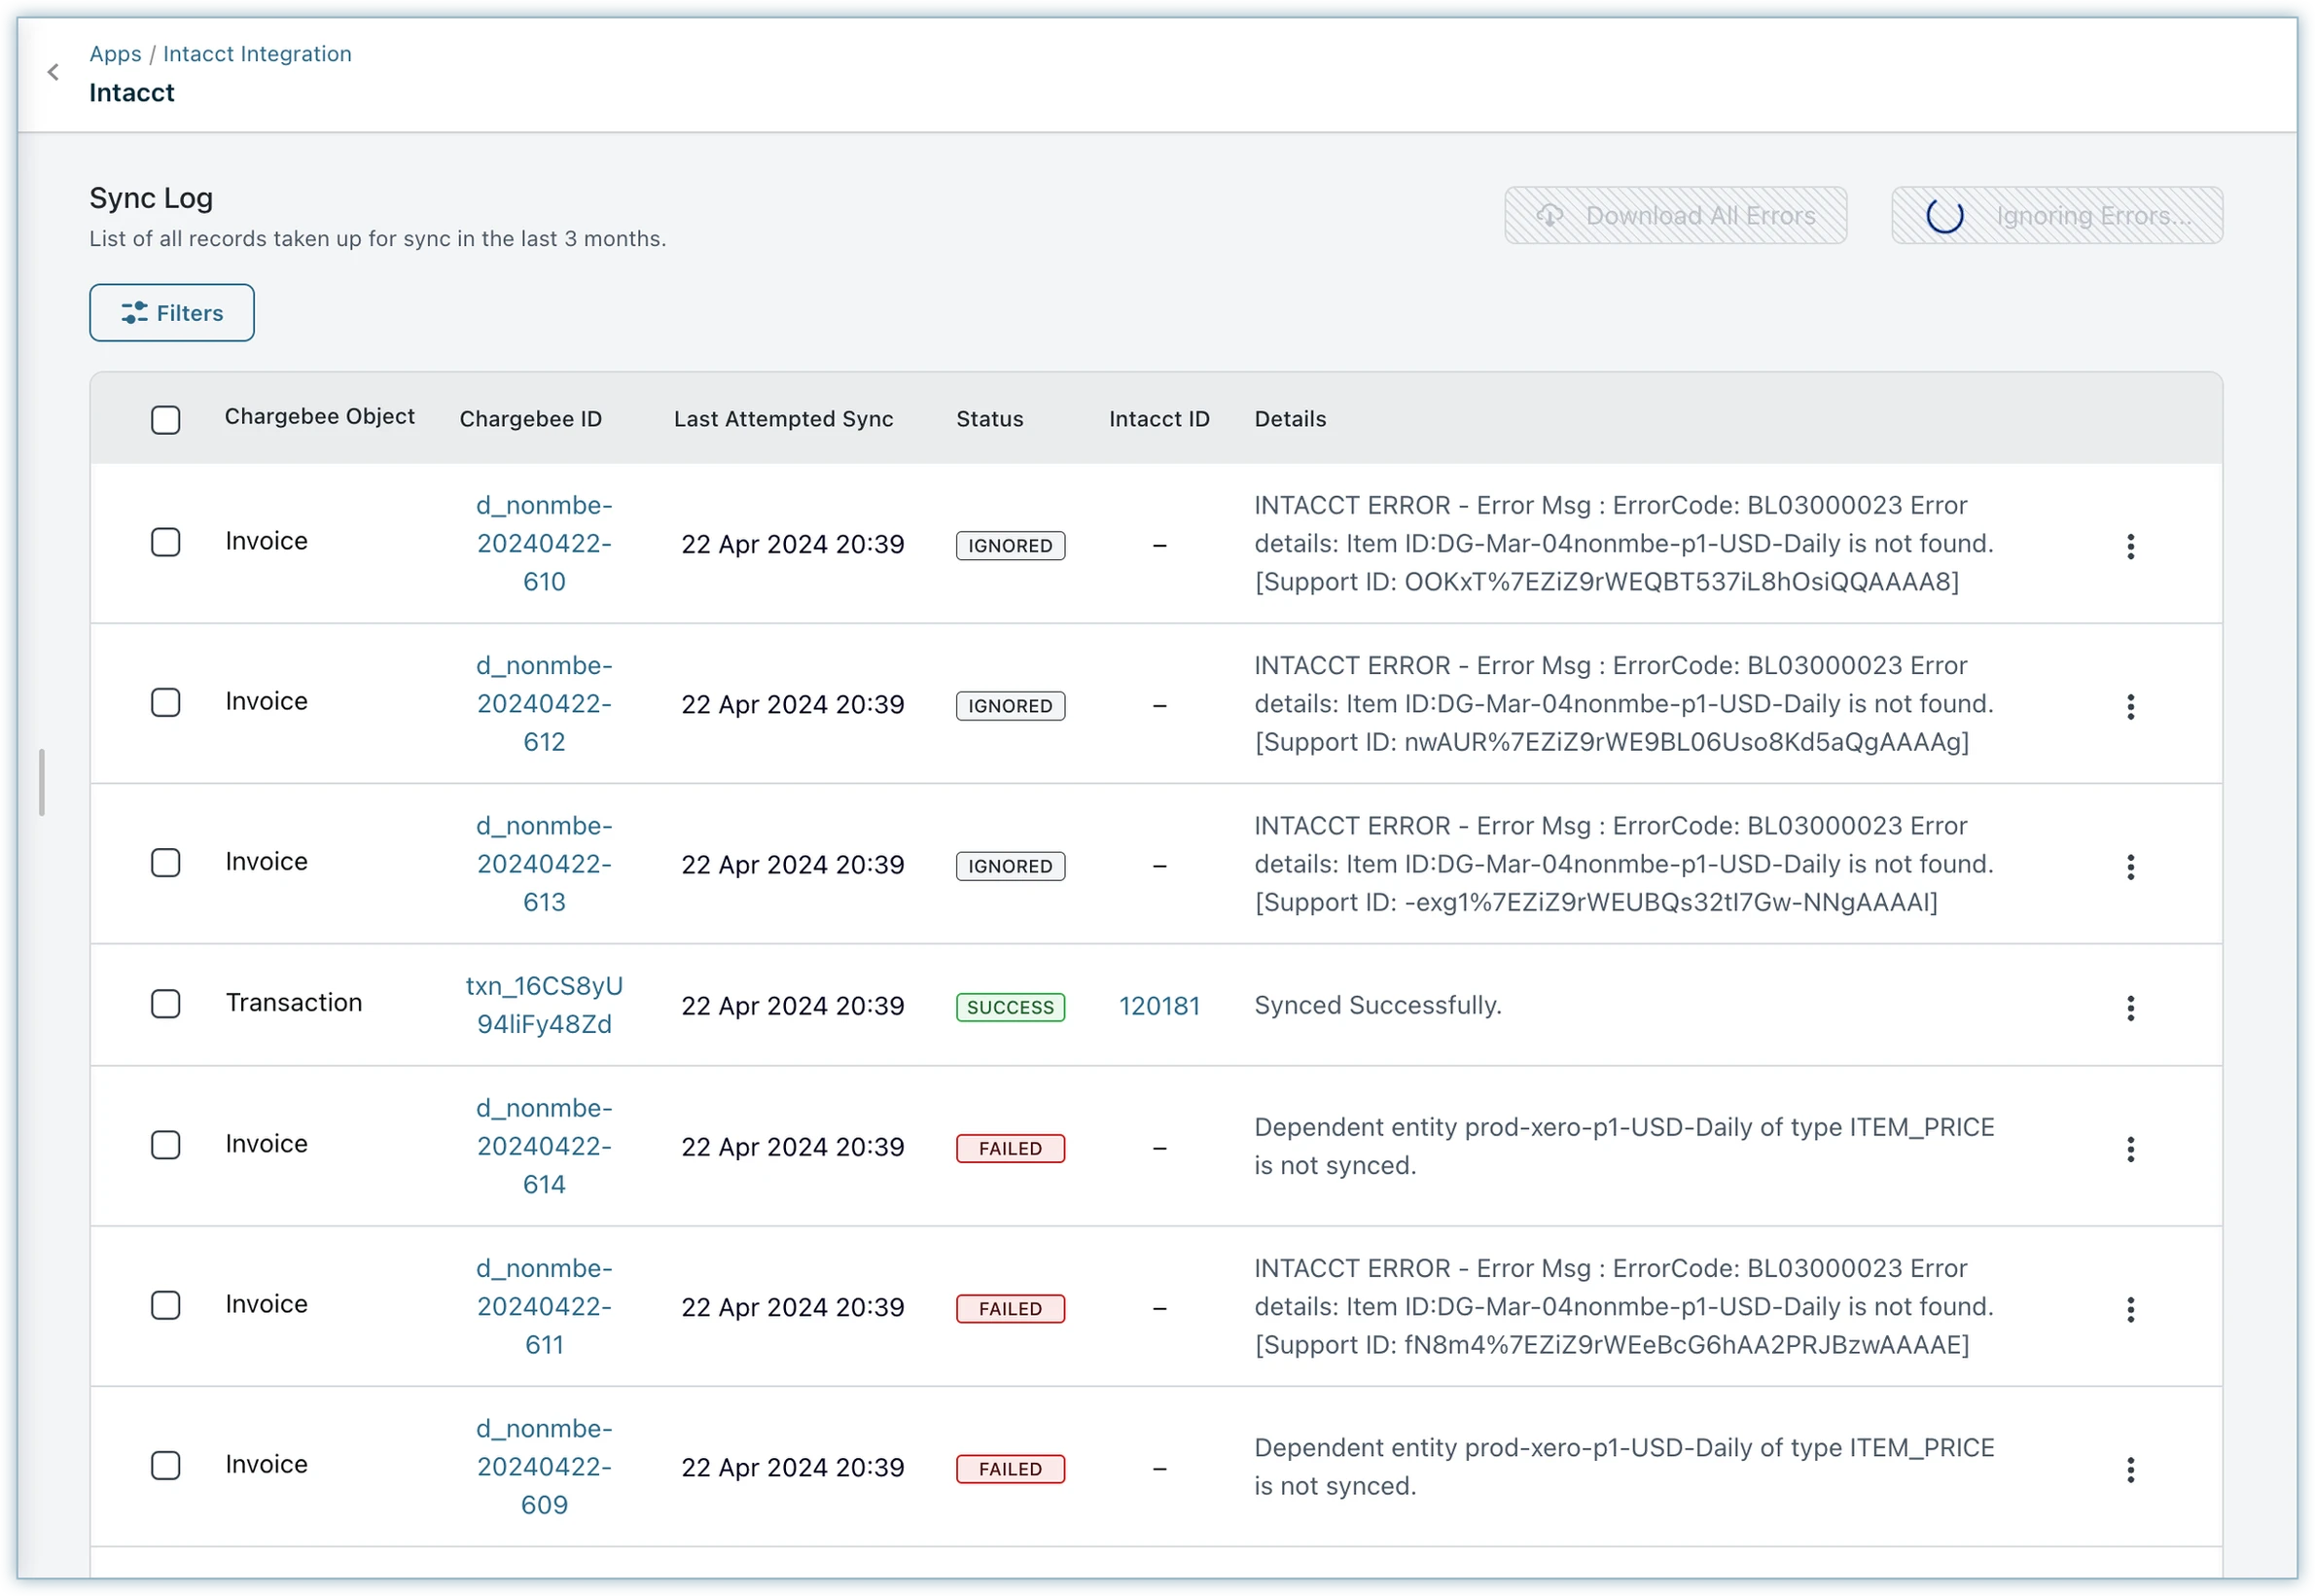Expand actions menu for invoice ending 613
Image resolution: width=2315 pixels, height=1596 pixels.
tap(2130, 867)
